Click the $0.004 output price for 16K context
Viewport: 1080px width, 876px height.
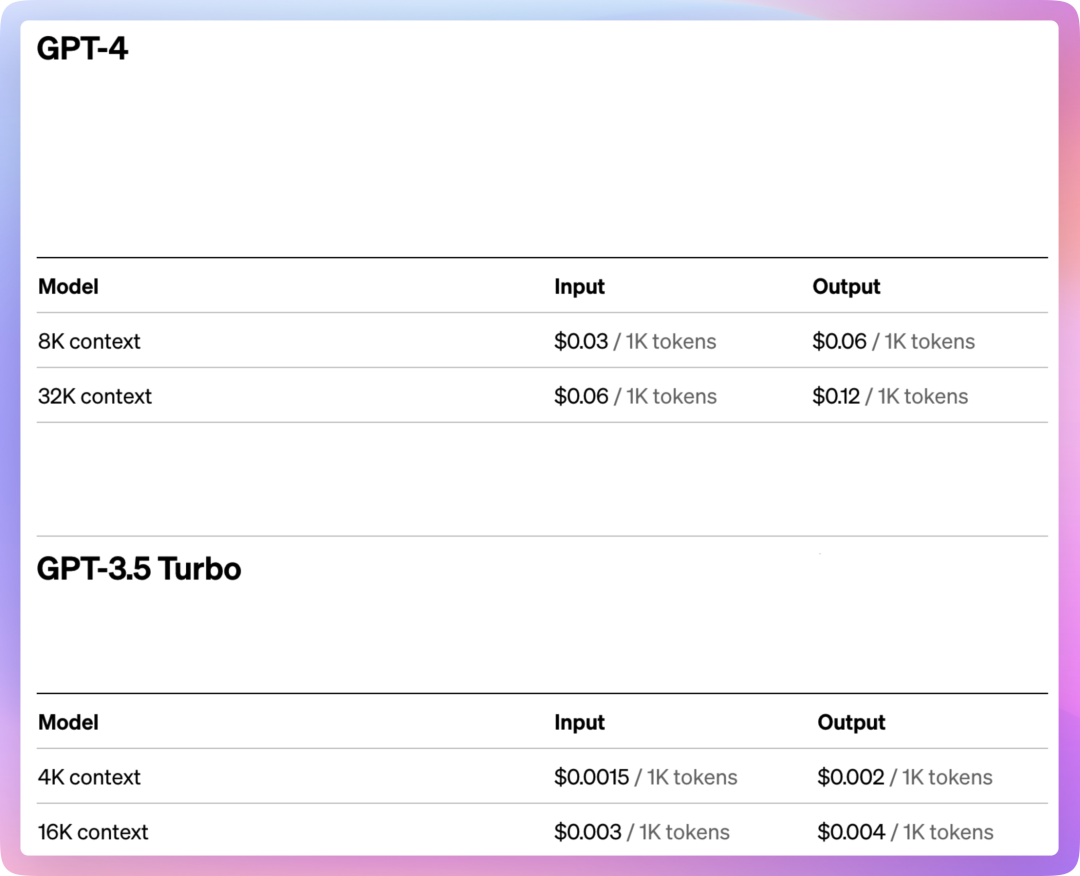coord(851,833)
